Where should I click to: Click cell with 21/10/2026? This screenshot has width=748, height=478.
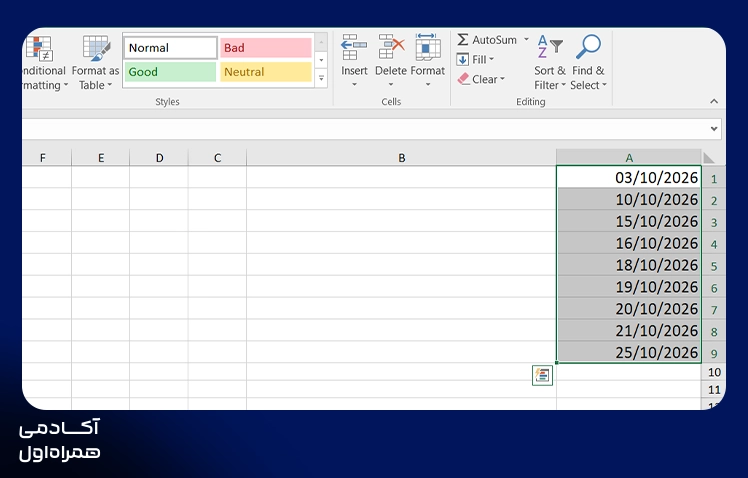pyautogui.click(x=629, y=331)
